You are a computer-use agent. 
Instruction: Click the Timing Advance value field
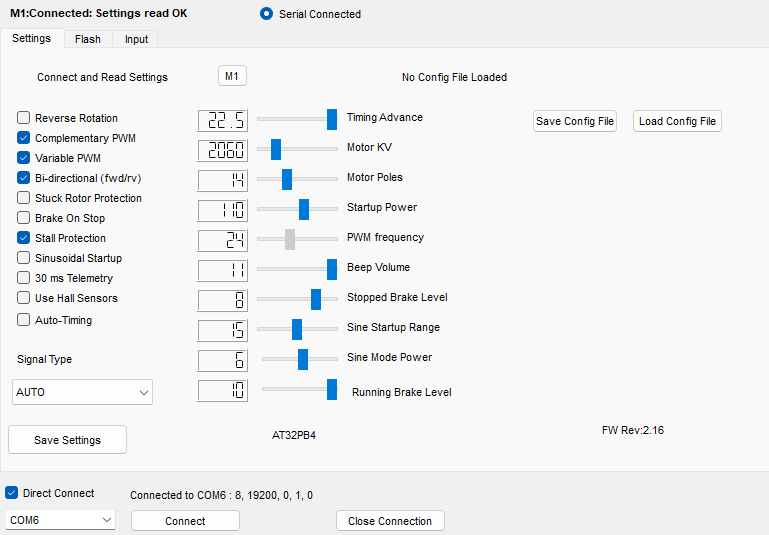[223, 121]
